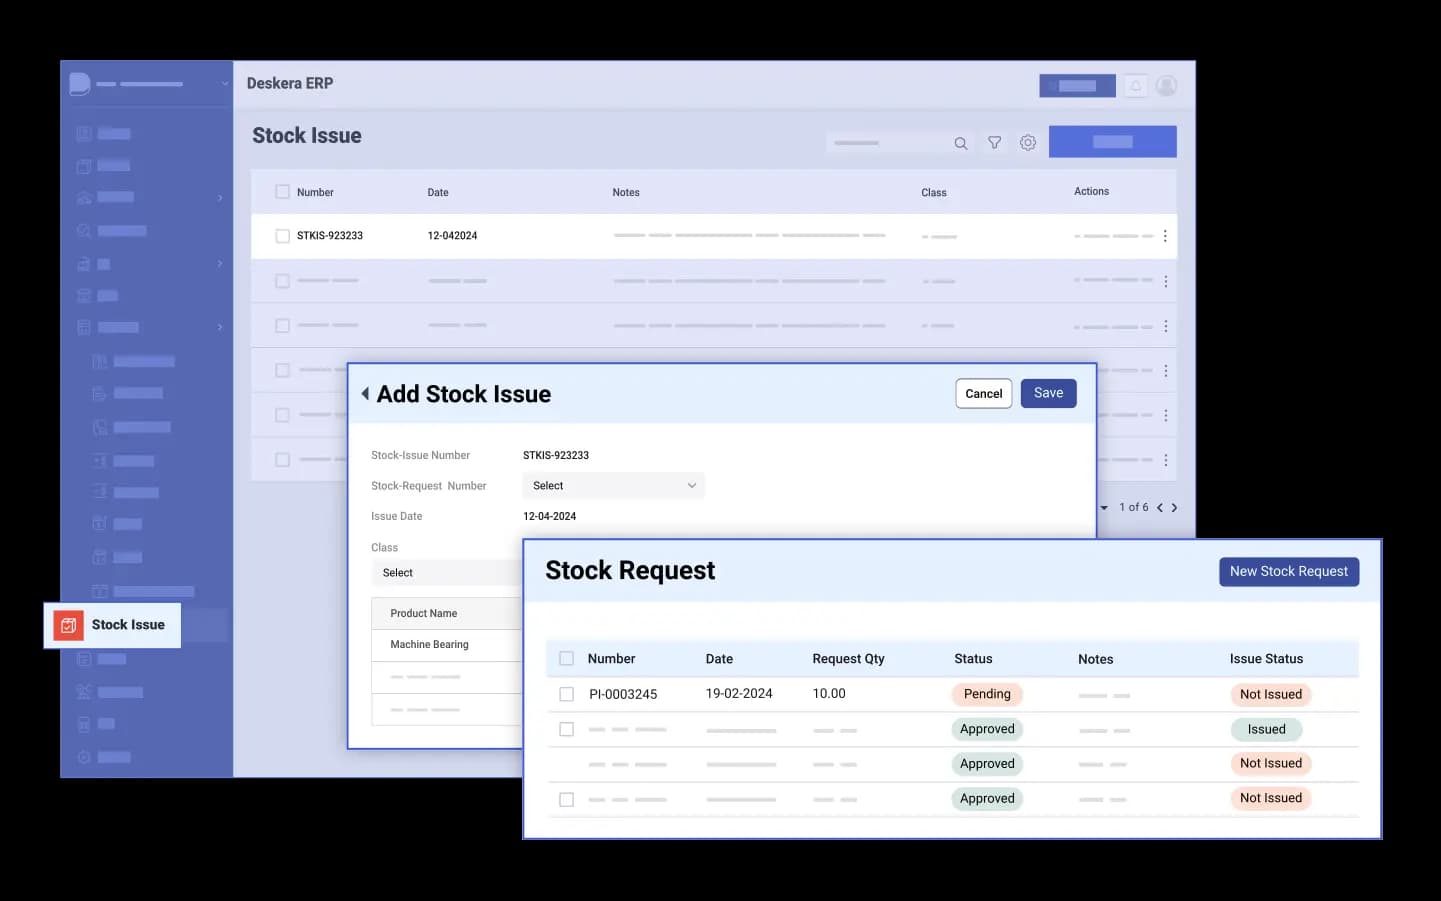The width and height of the screenshot is (1441, 901).
Task: Open table settings gear icon
Action: click(1027, 143)
